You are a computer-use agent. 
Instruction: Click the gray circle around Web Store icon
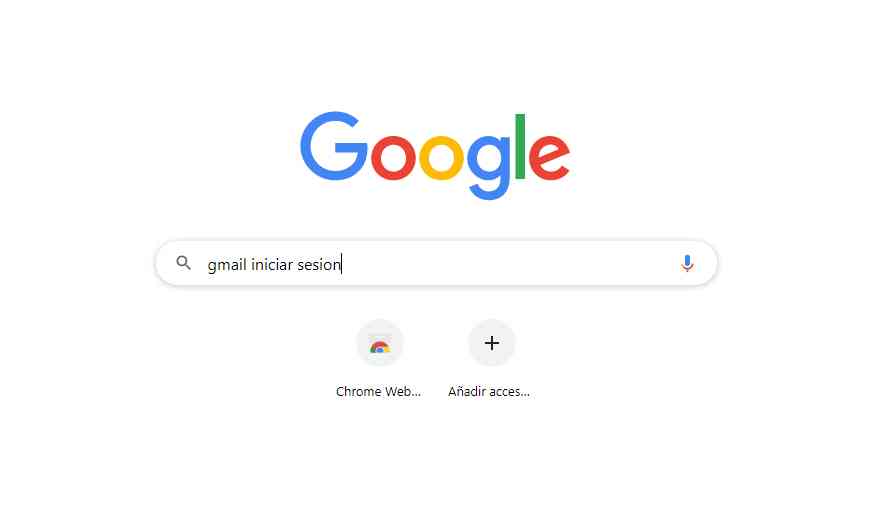click(380, 343)
